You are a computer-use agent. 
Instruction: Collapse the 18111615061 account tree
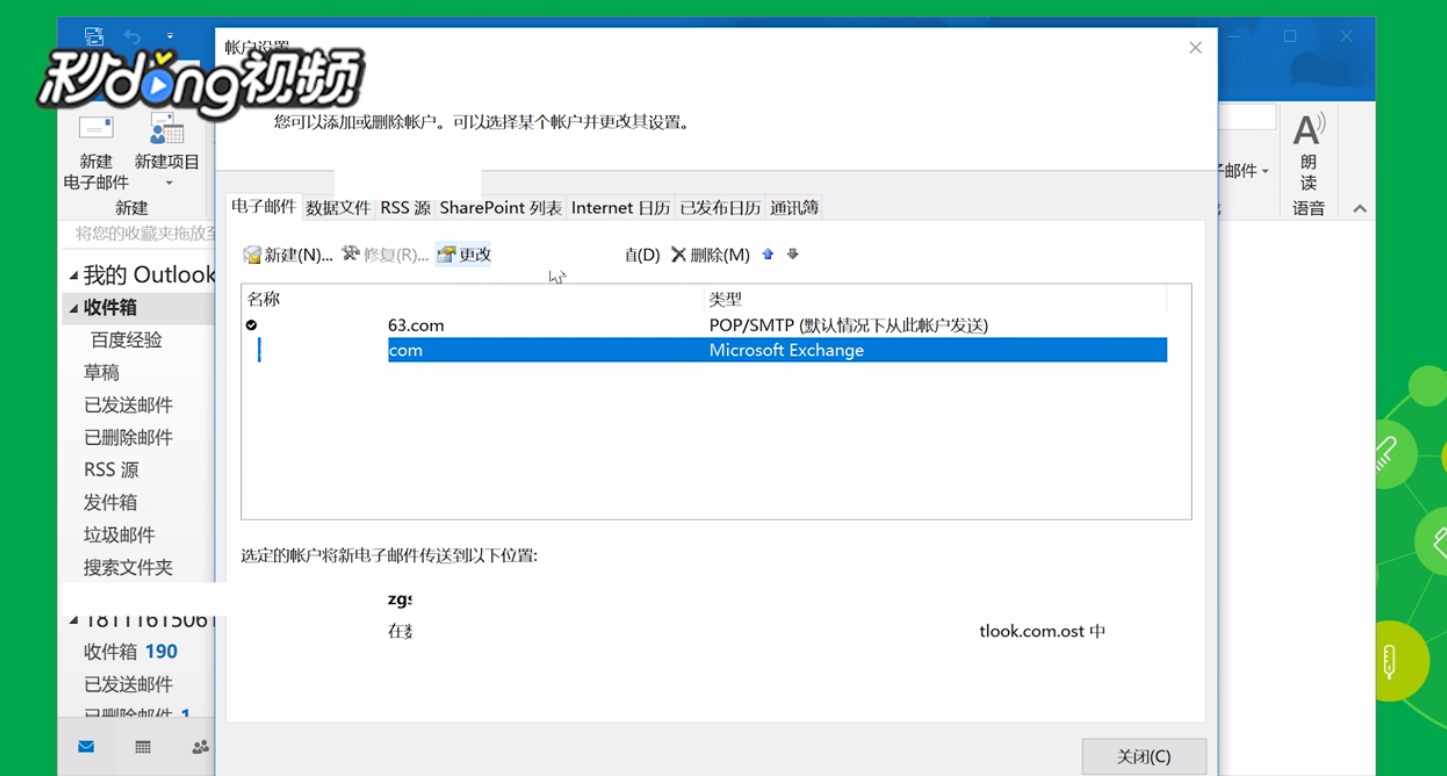(x=73, y=620)
